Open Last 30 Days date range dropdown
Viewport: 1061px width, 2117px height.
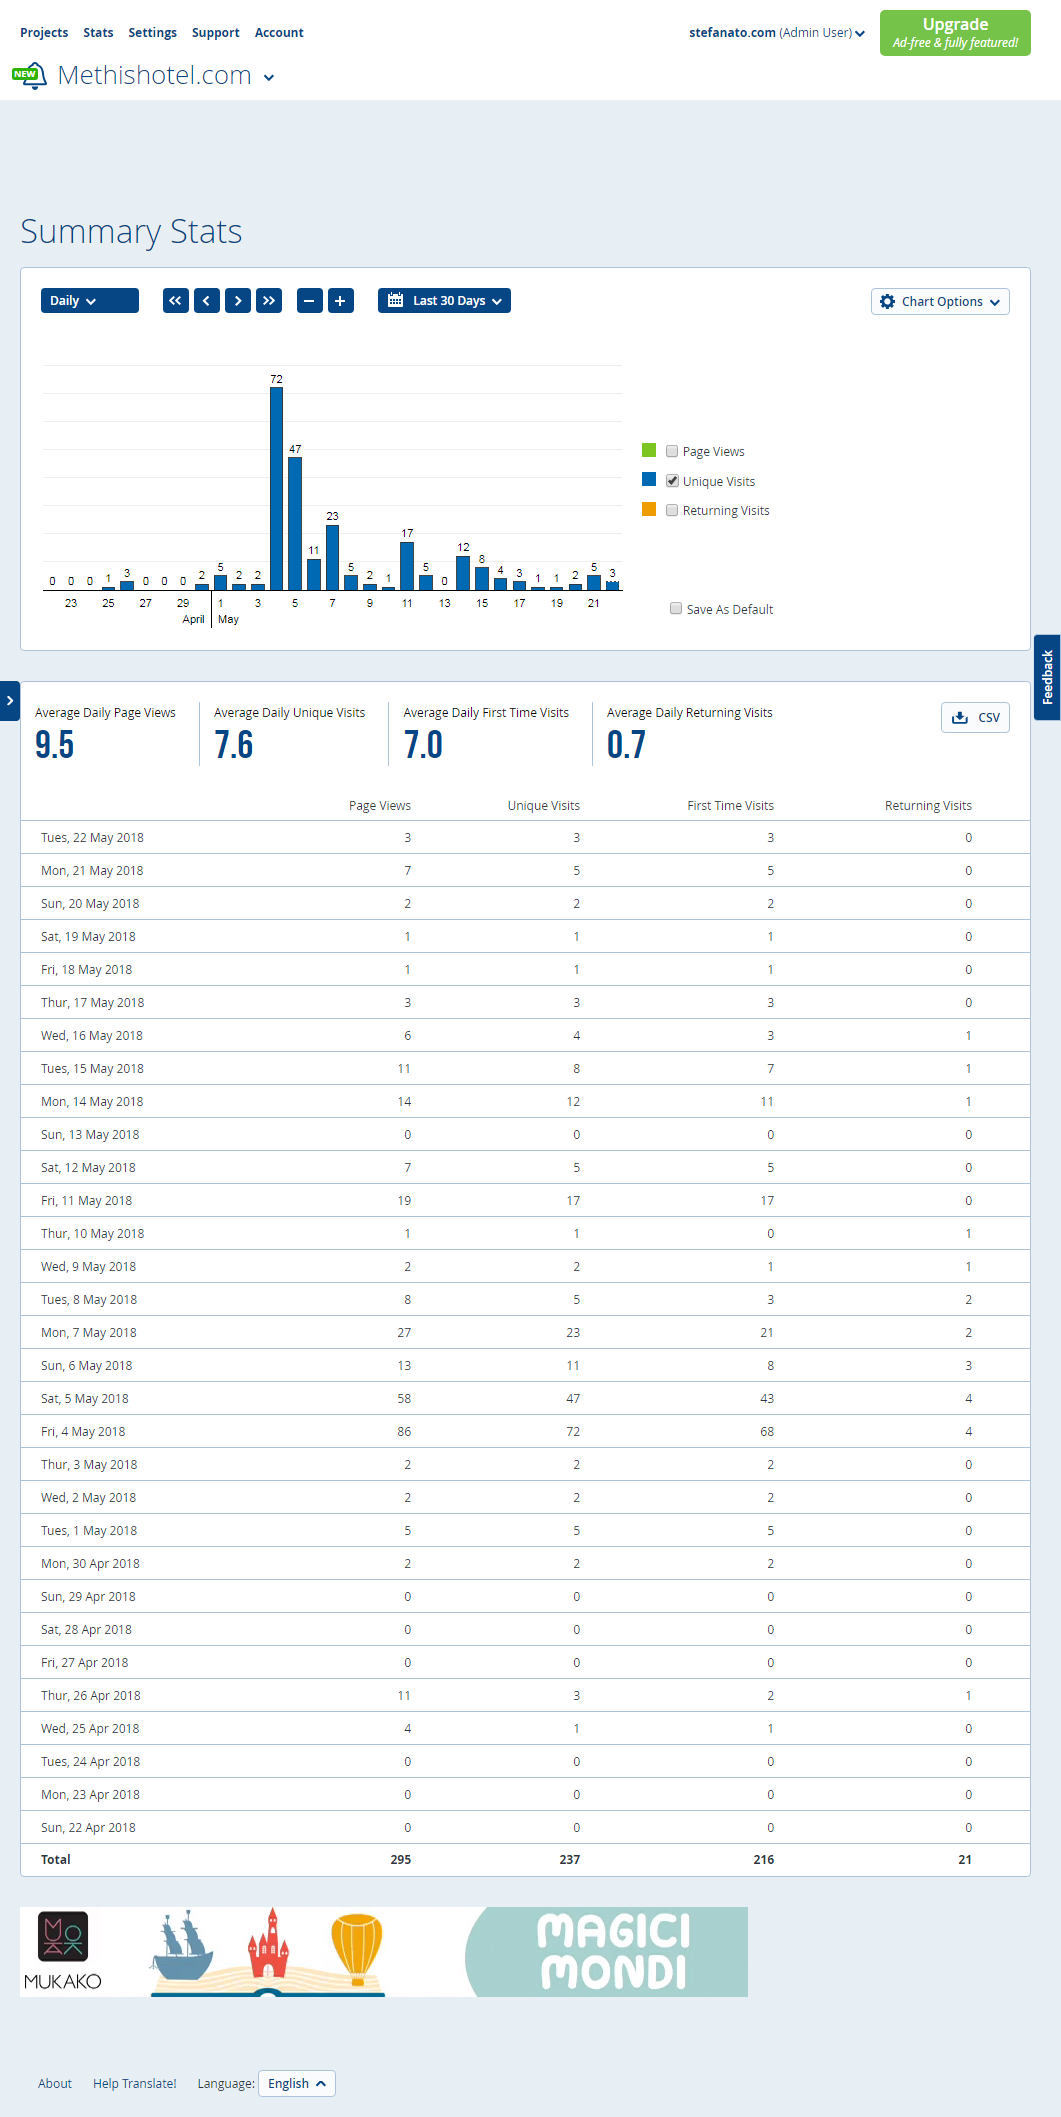444,300
